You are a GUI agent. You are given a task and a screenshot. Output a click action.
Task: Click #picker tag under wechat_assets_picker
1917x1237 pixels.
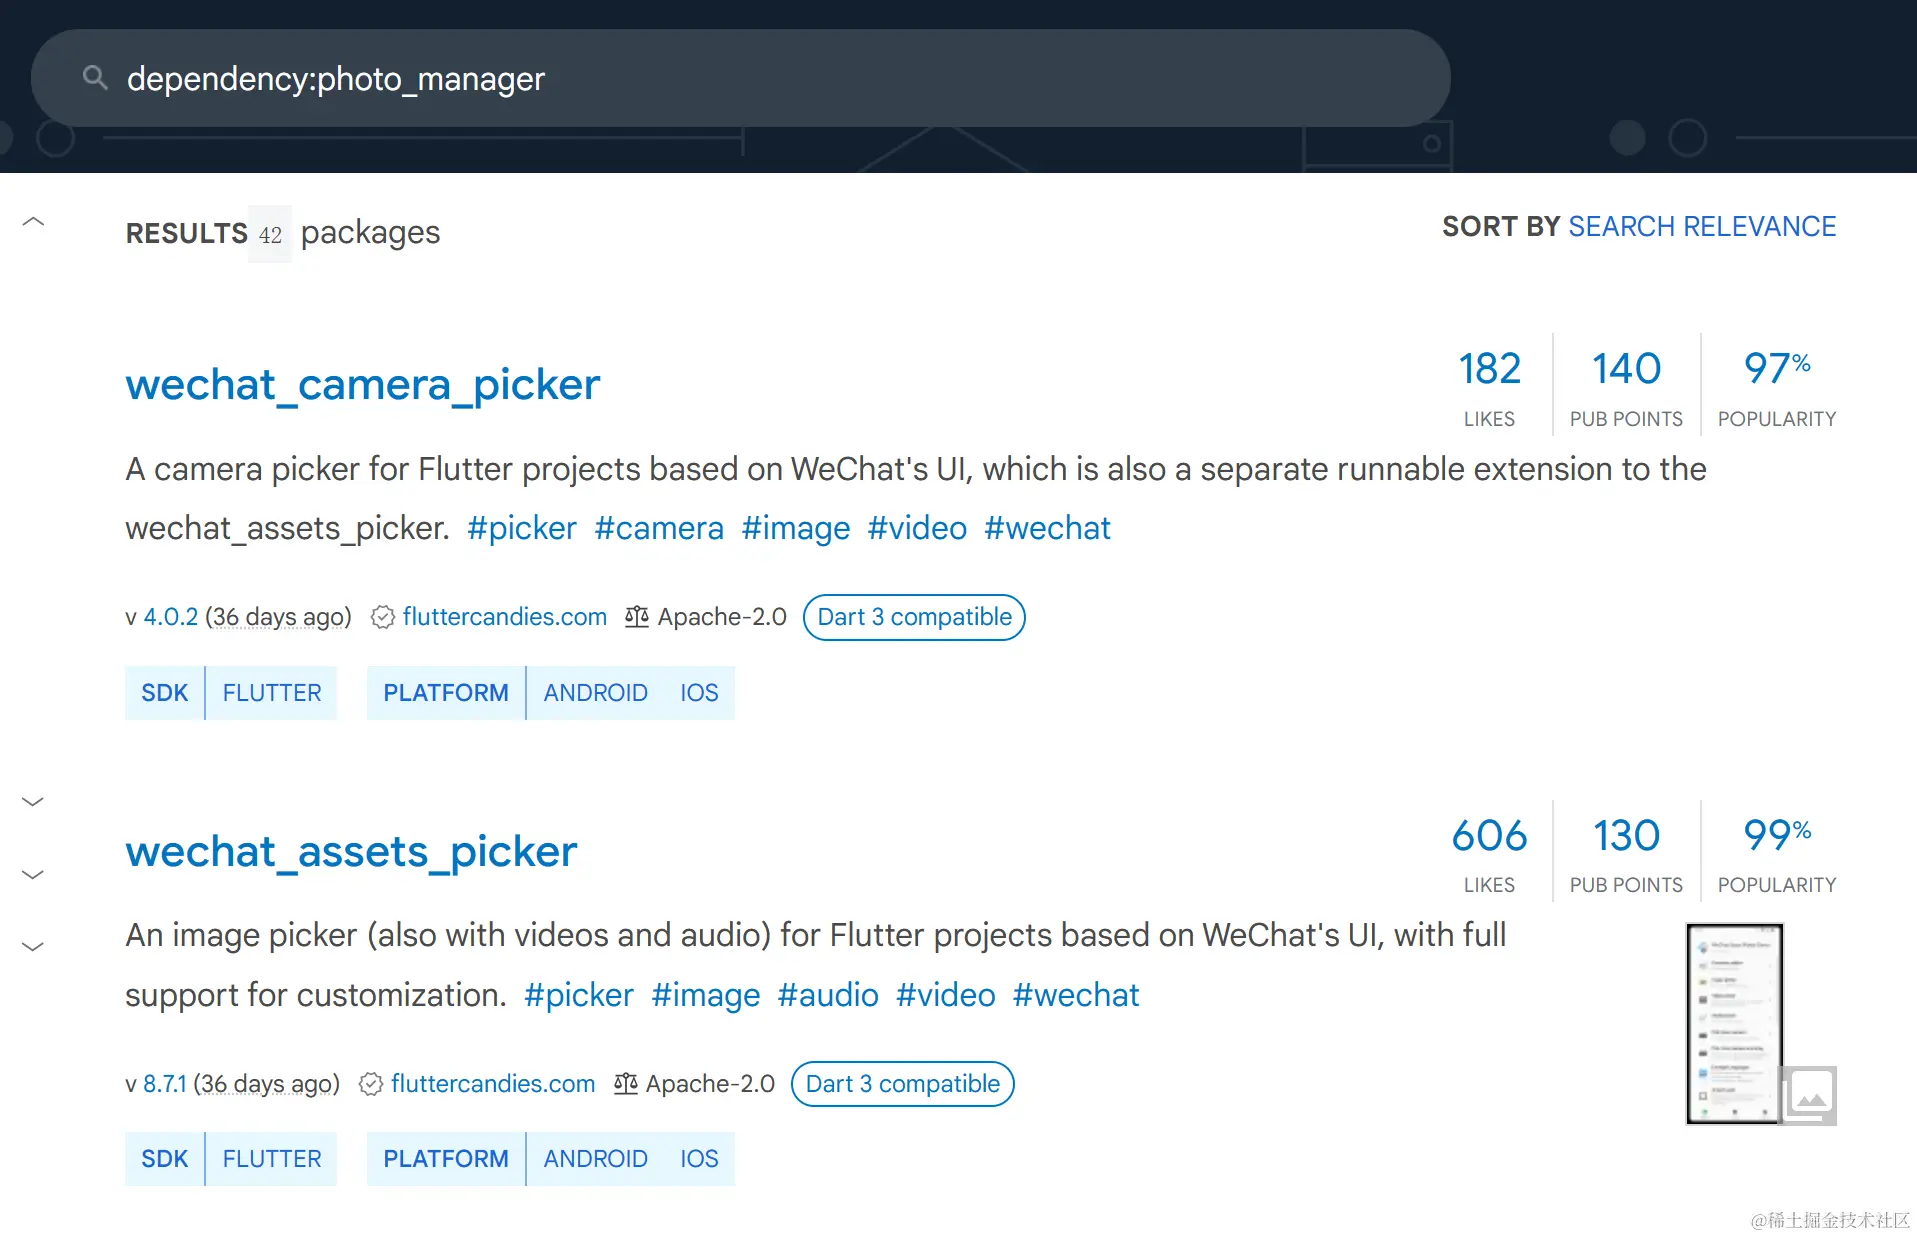point(579,995)
